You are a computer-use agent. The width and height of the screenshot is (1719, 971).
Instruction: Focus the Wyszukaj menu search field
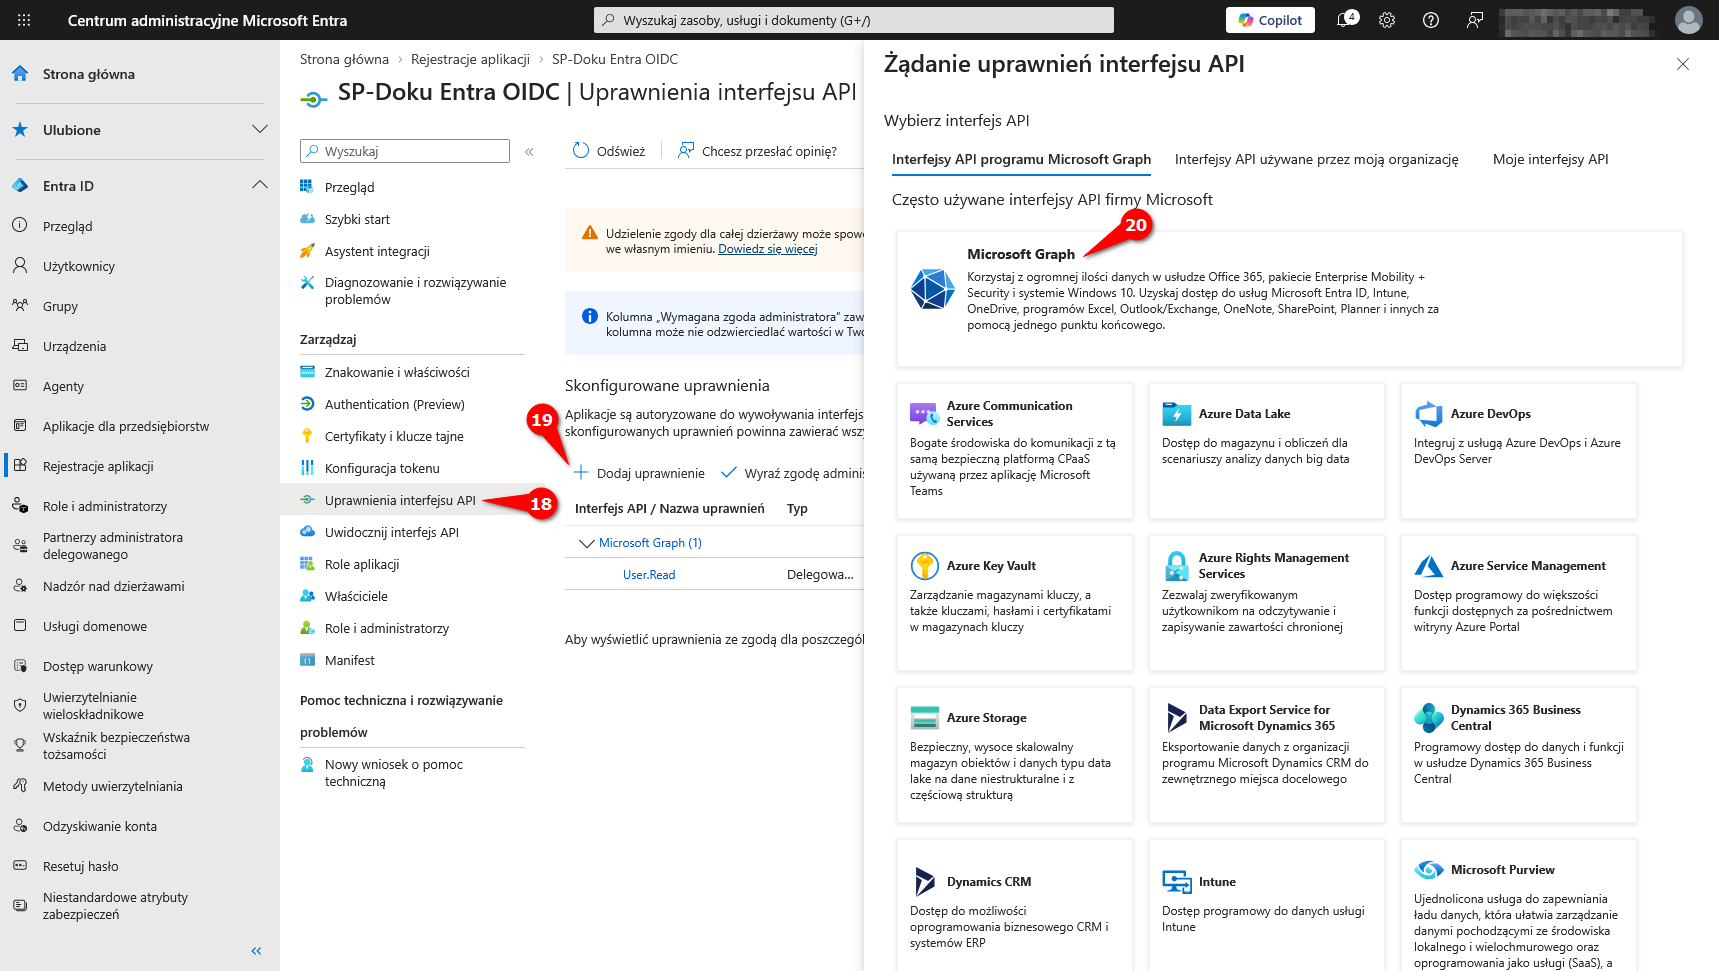(405, 151)
